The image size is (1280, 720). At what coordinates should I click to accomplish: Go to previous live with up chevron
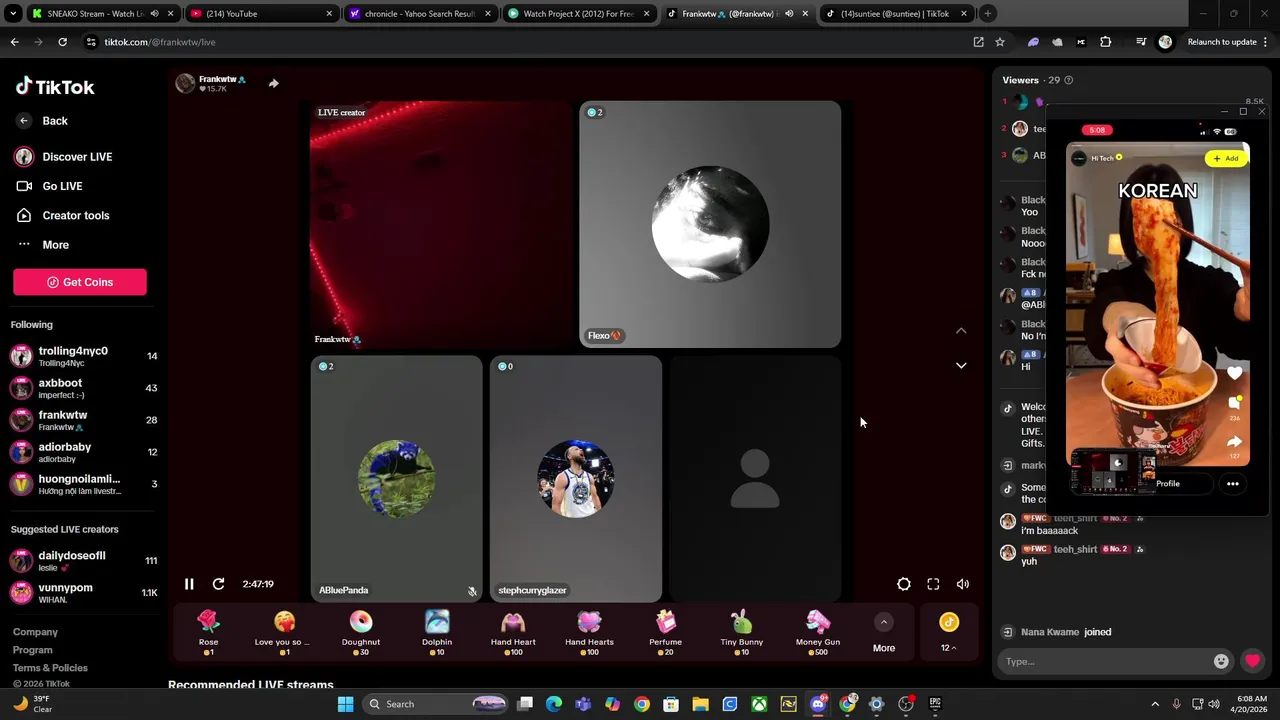[961, 331]
